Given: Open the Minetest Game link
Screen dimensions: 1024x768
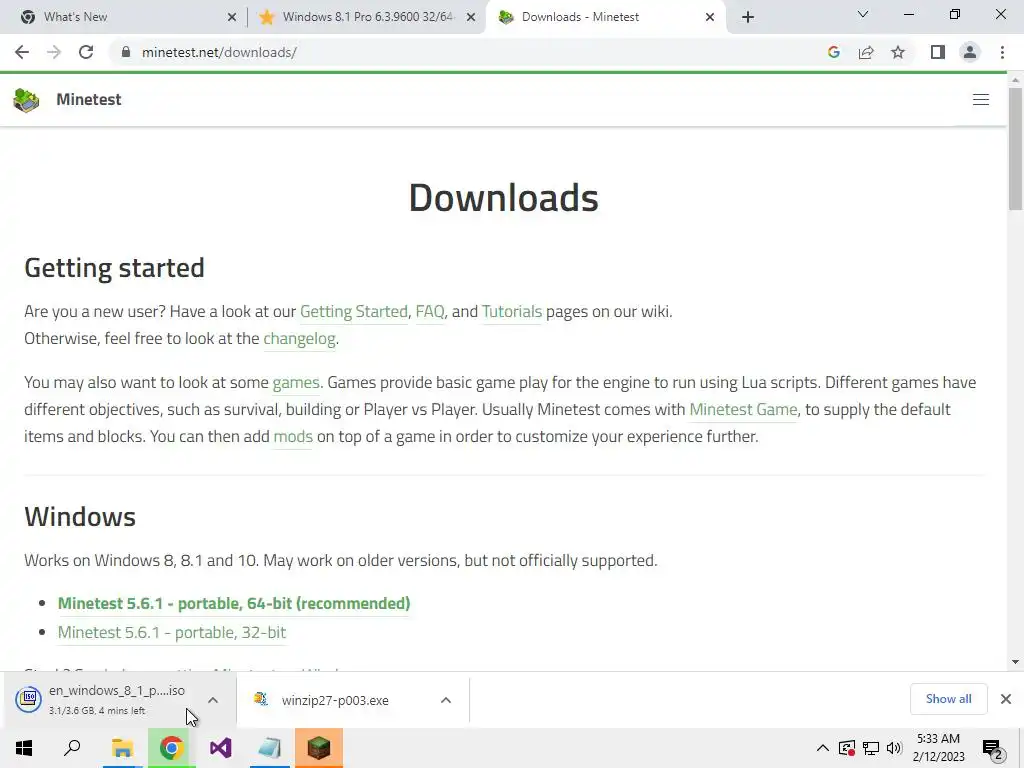Looking at the screenshot, I should coord(743,409).
